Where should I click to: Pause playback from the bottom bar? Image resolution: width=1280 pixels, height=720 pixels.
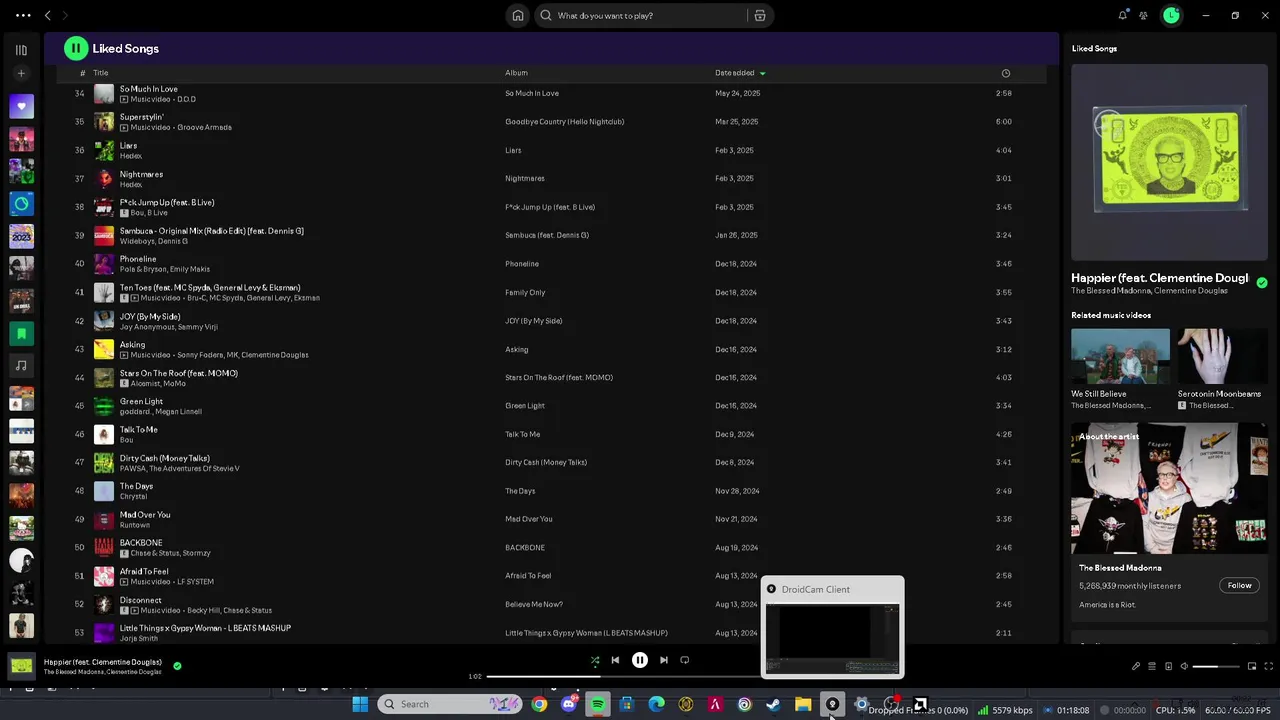click(x=640, y=660)
